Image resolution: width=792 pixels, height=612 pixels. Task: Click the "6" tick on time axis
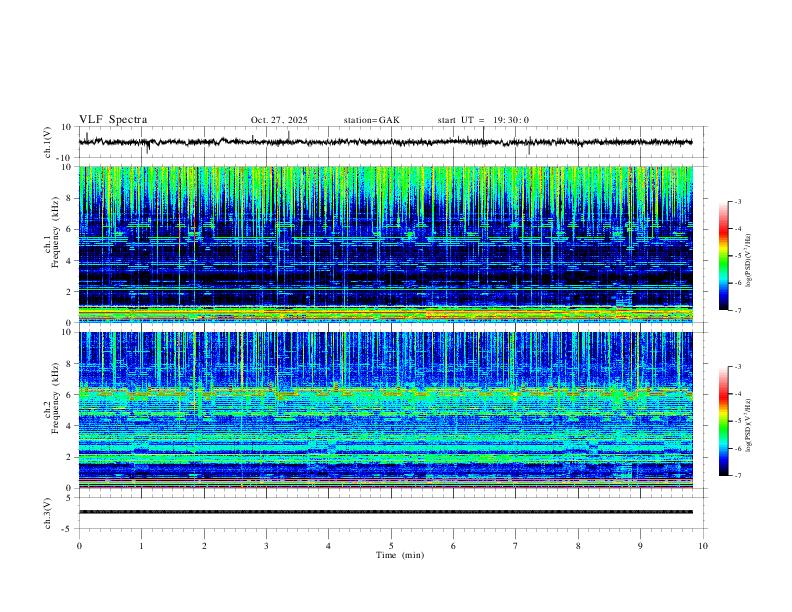[453, 546]
